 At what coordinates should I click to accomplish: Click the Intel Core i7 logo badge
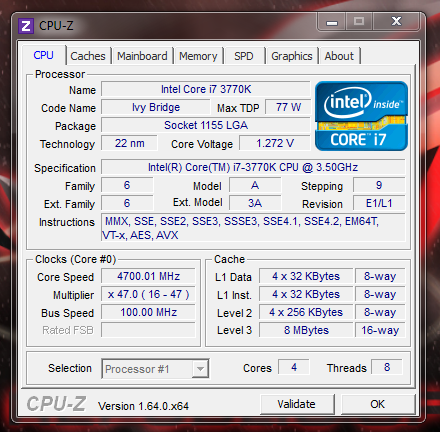pos(361,116)
